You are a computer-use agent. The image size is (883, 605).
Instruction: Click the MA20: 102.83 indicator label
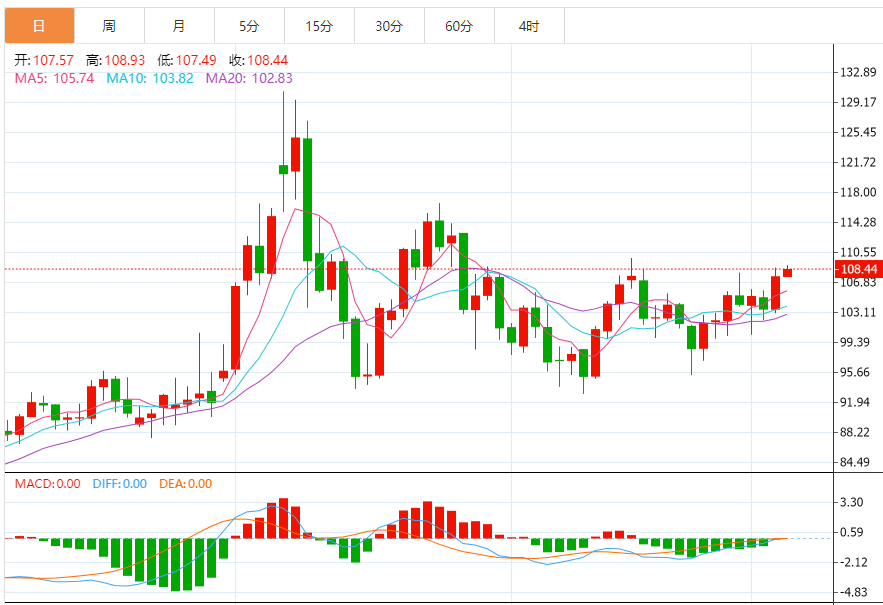coord(249,78)
